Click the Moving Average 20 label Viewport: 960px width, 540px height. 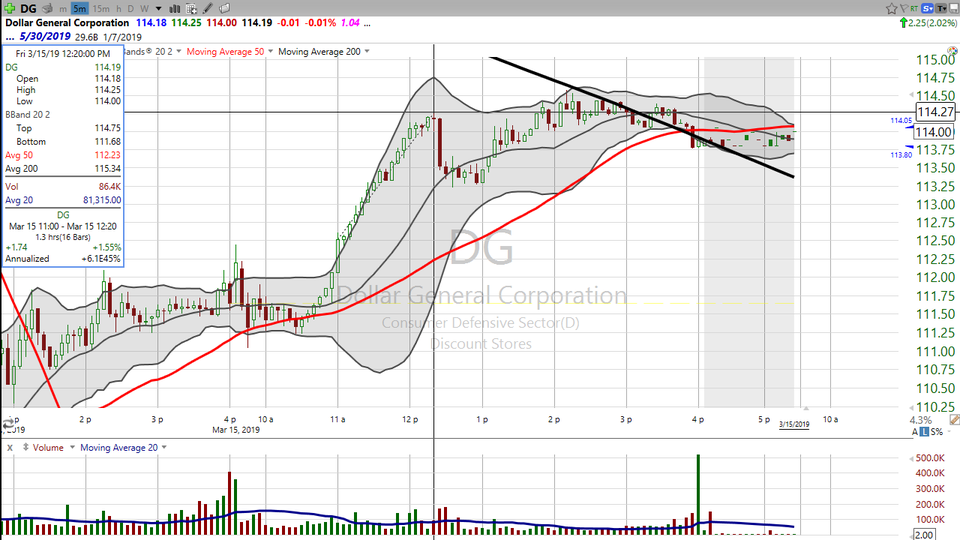coord(119,448)
